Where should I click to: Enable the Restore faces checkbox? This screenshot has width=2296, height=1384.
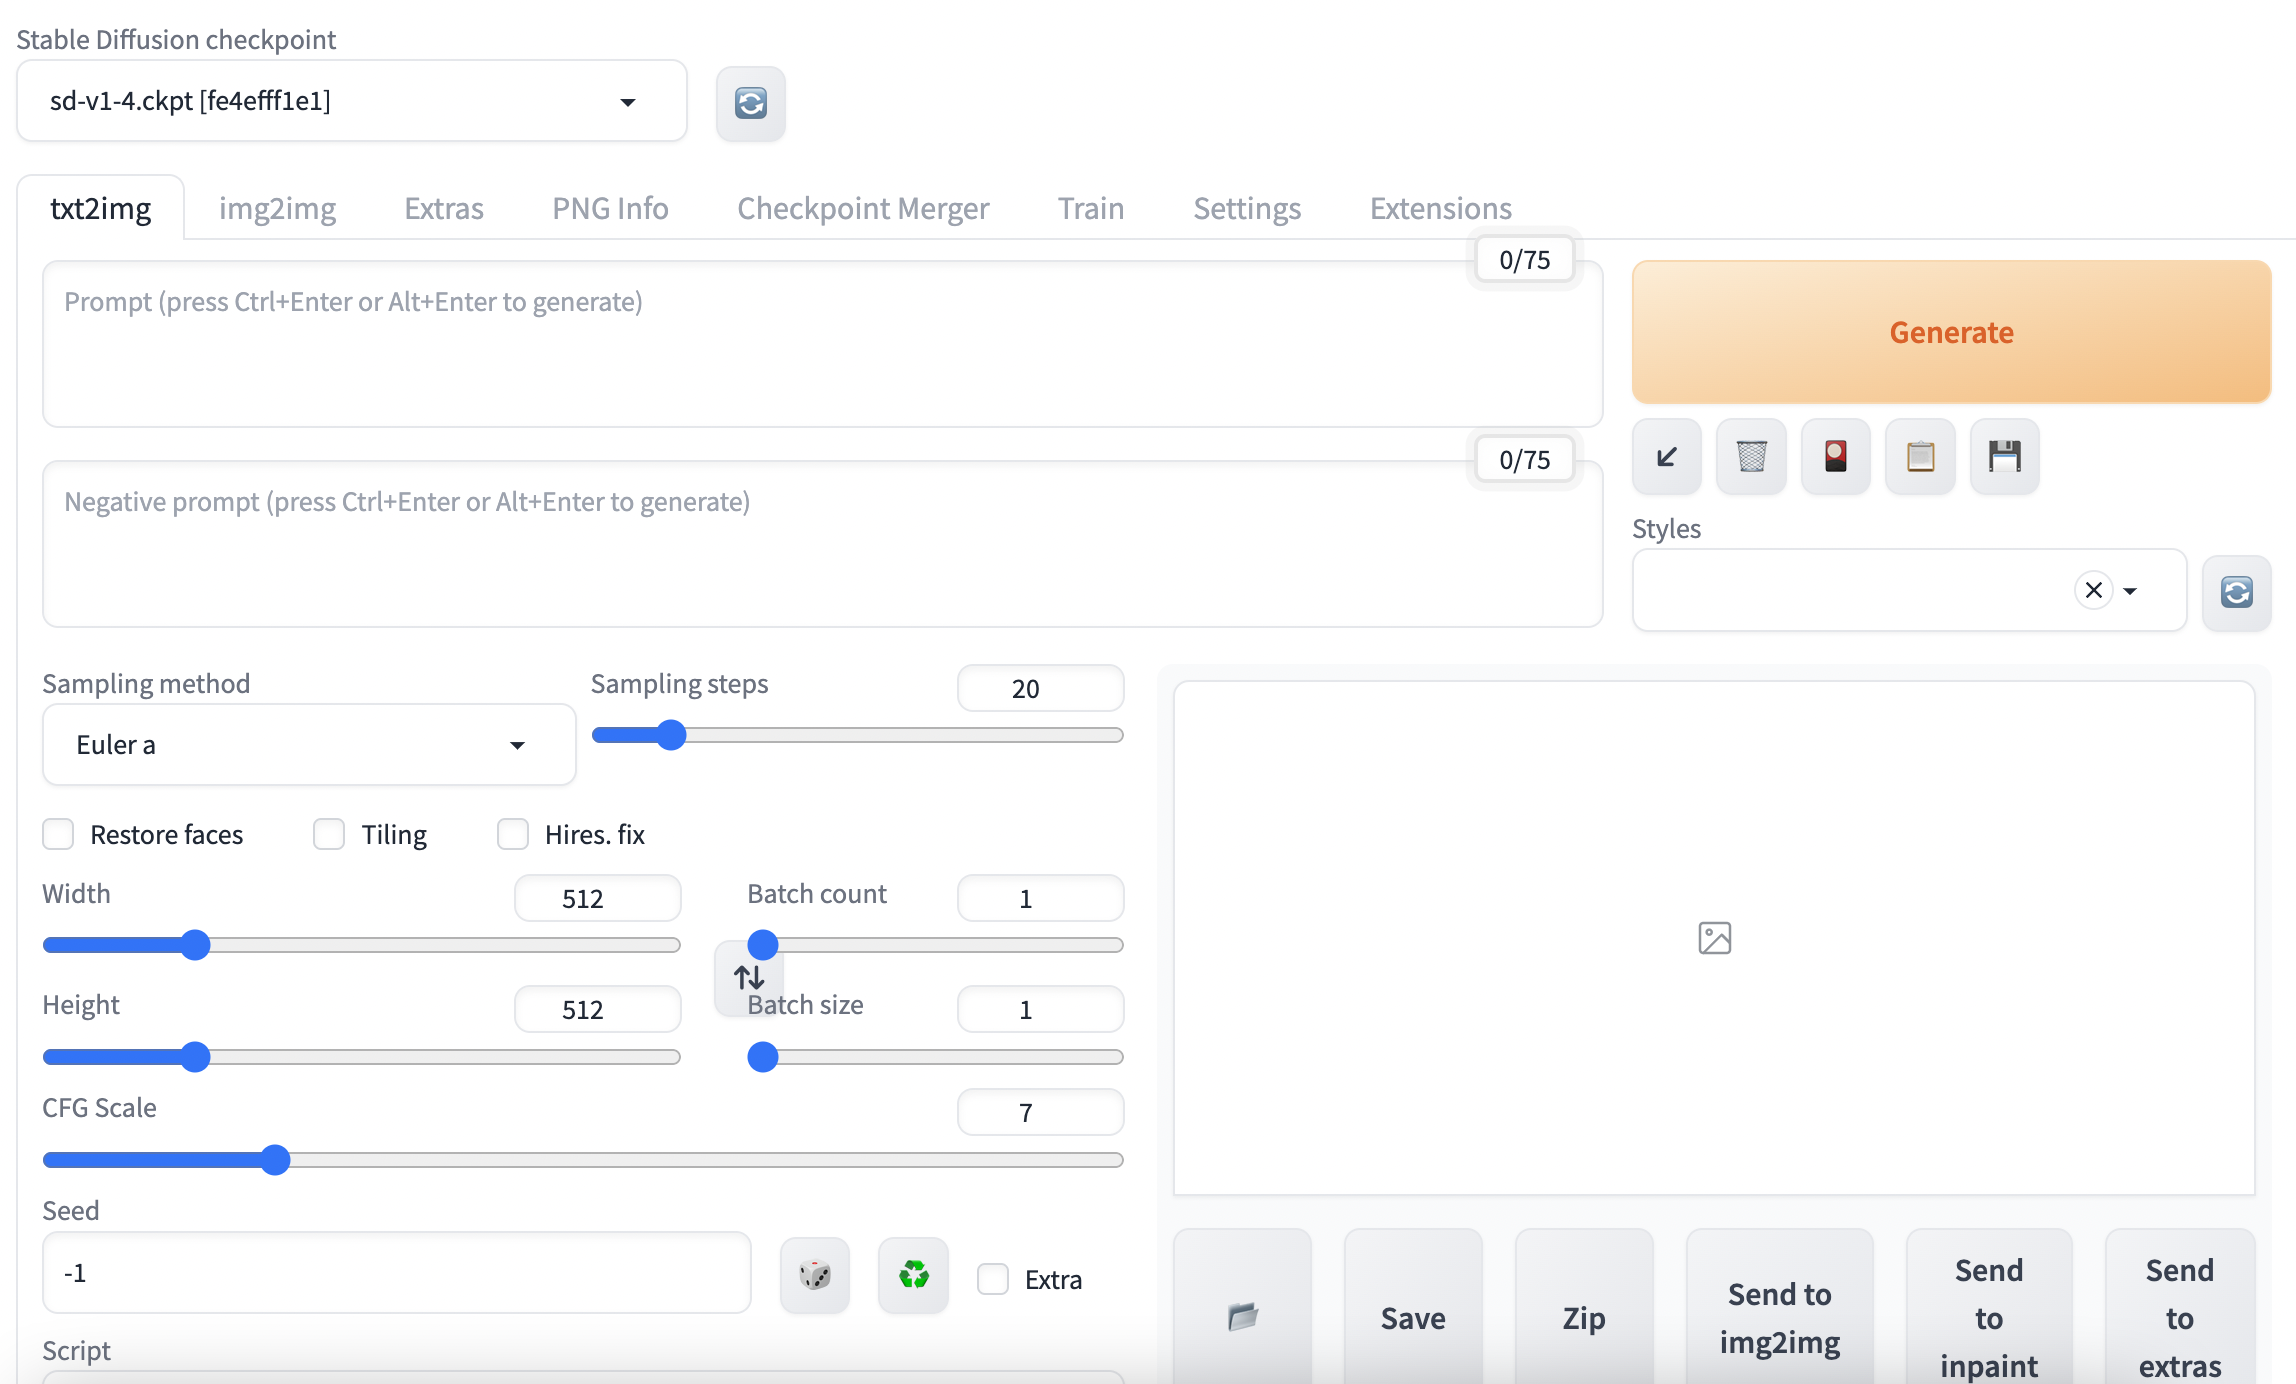point(58,834)
